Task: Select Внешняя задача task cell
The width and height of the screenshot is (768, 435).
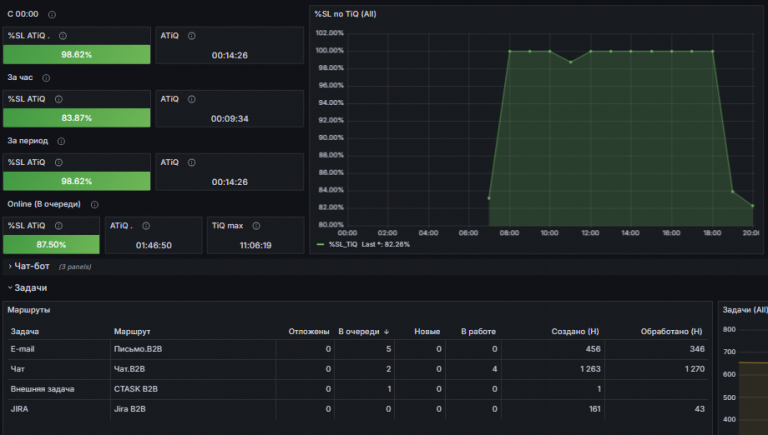Action: (43, 389)
